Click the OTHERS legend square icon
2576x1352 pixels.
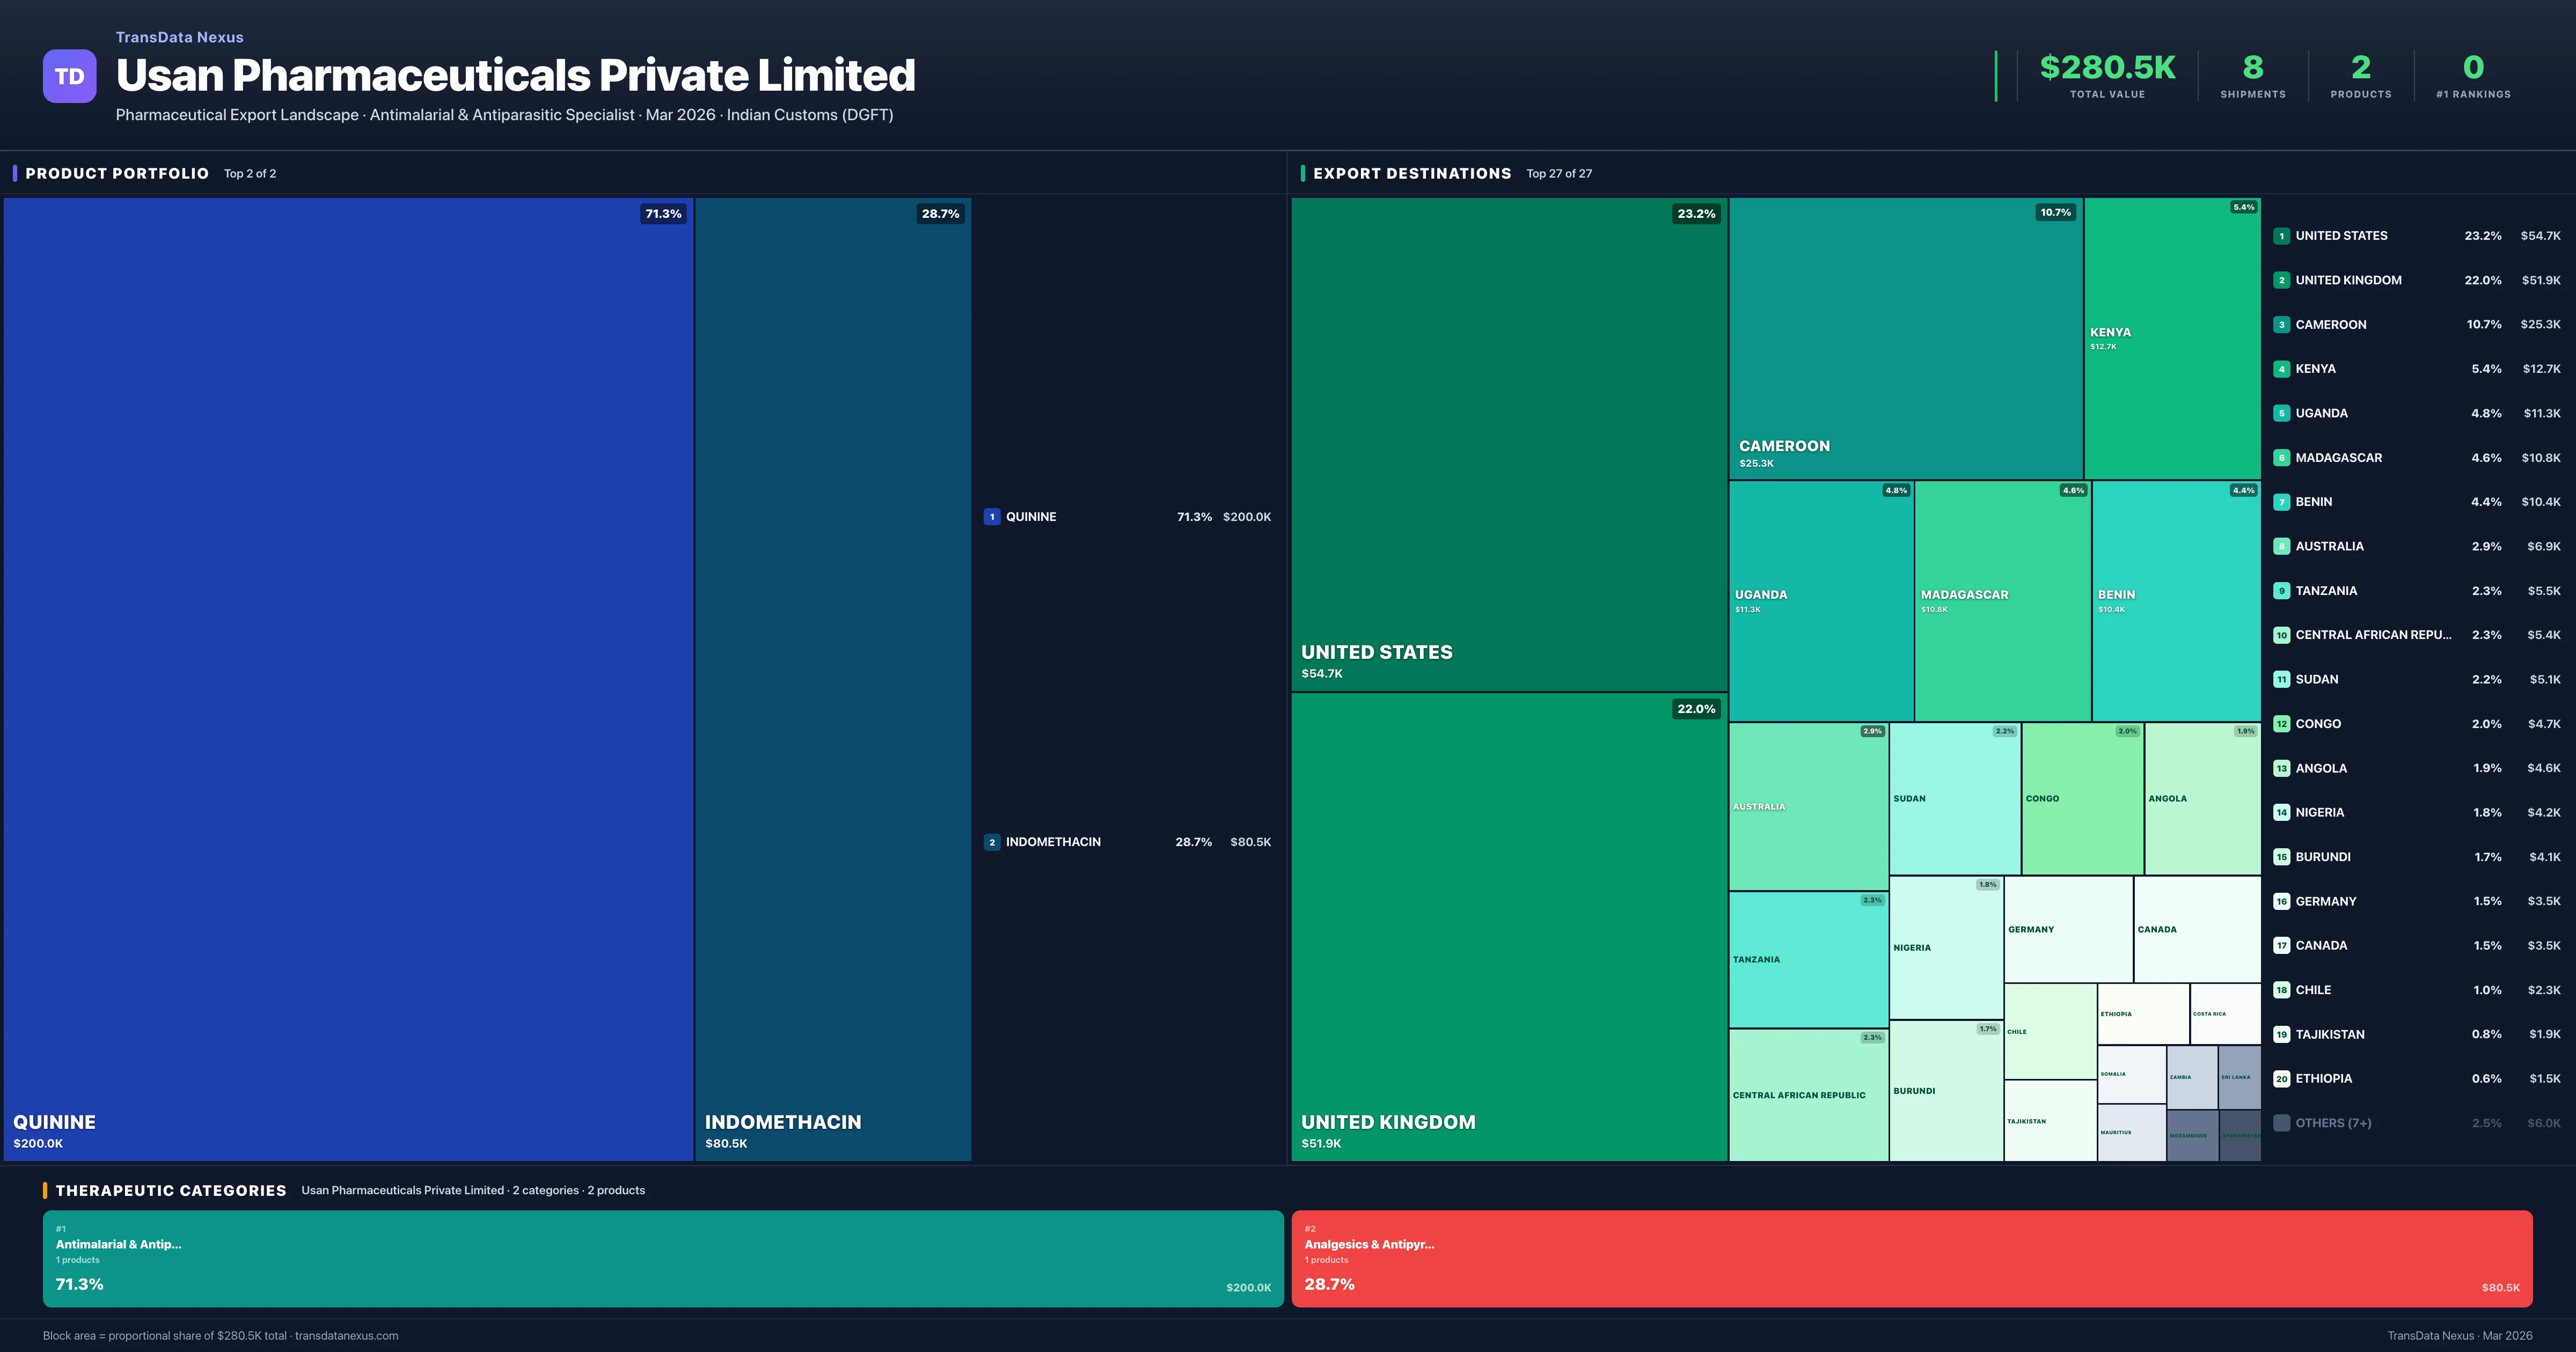click(x=2282, y=1122)
